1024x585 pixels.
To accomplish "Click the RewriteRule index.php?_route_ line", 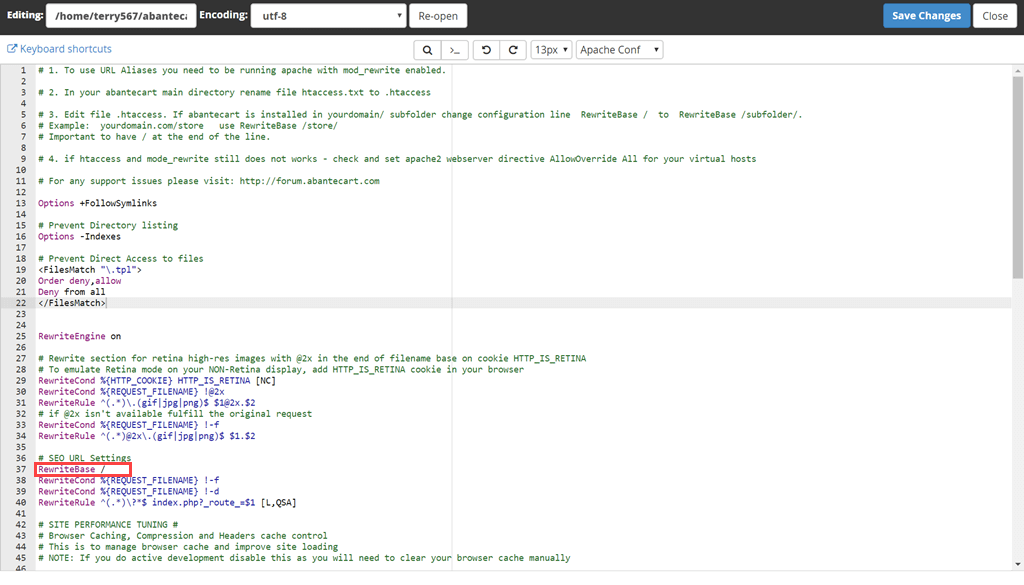I will [x=167, y=503].
